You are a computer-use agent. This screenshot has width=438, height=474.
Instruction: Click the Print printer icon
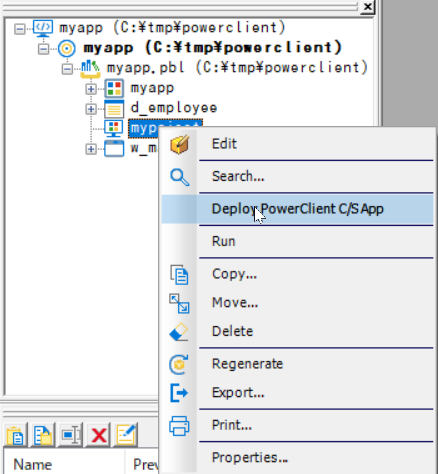[x=179, y=426]
